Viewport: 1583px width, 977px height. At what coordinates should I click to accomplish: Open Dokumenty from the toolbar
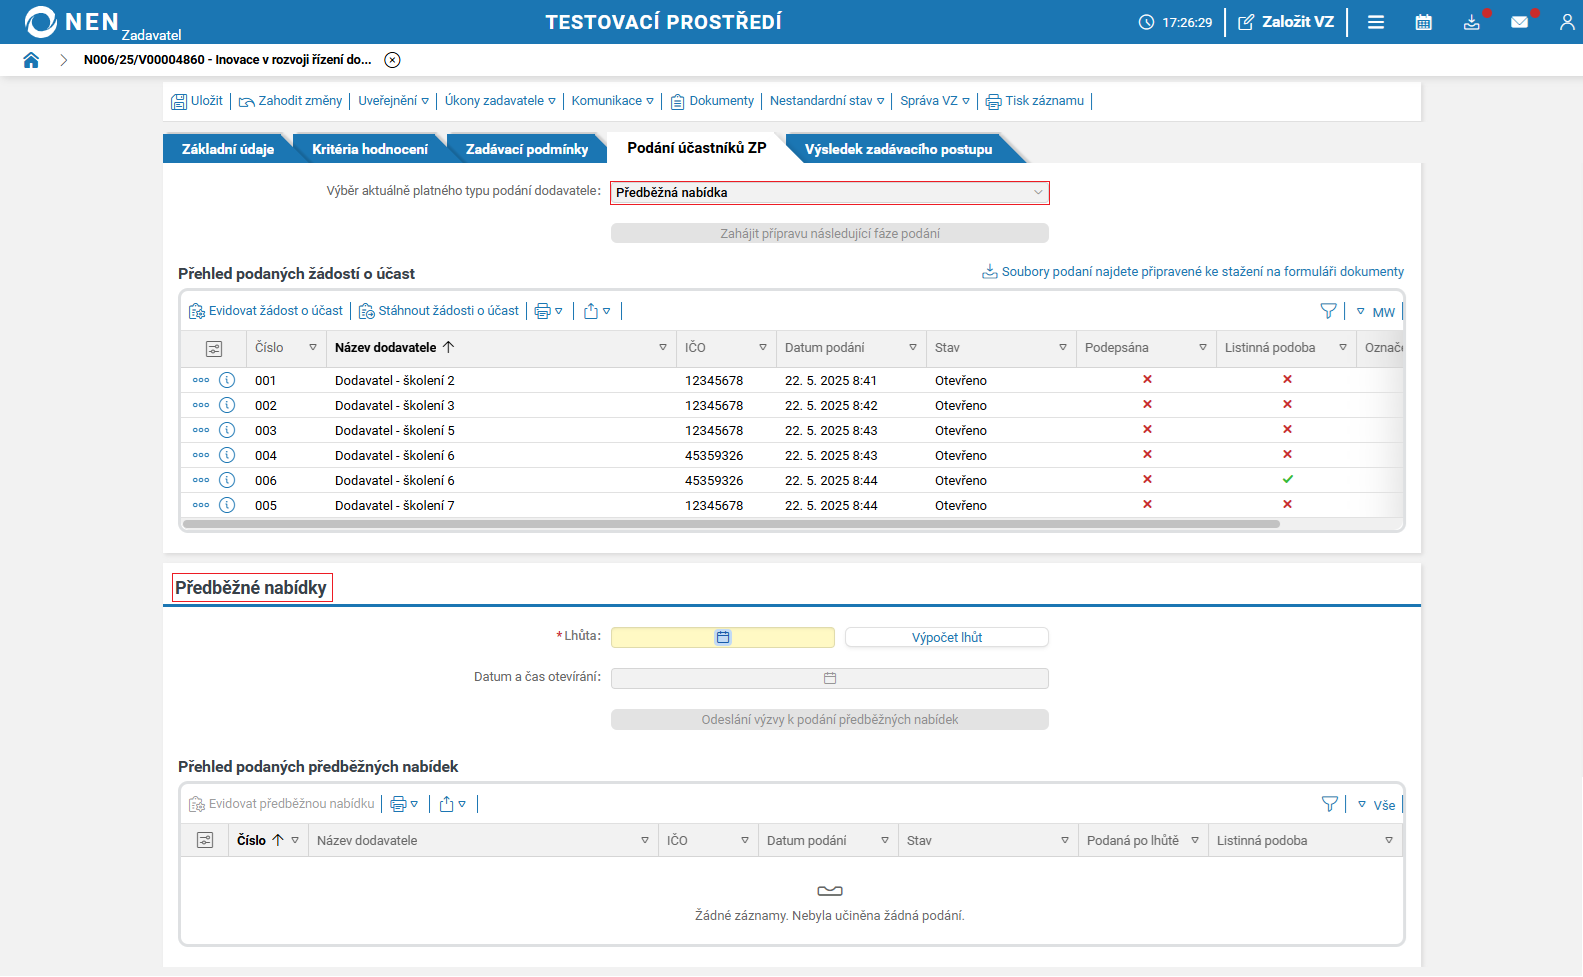click(x=712, y=101)
